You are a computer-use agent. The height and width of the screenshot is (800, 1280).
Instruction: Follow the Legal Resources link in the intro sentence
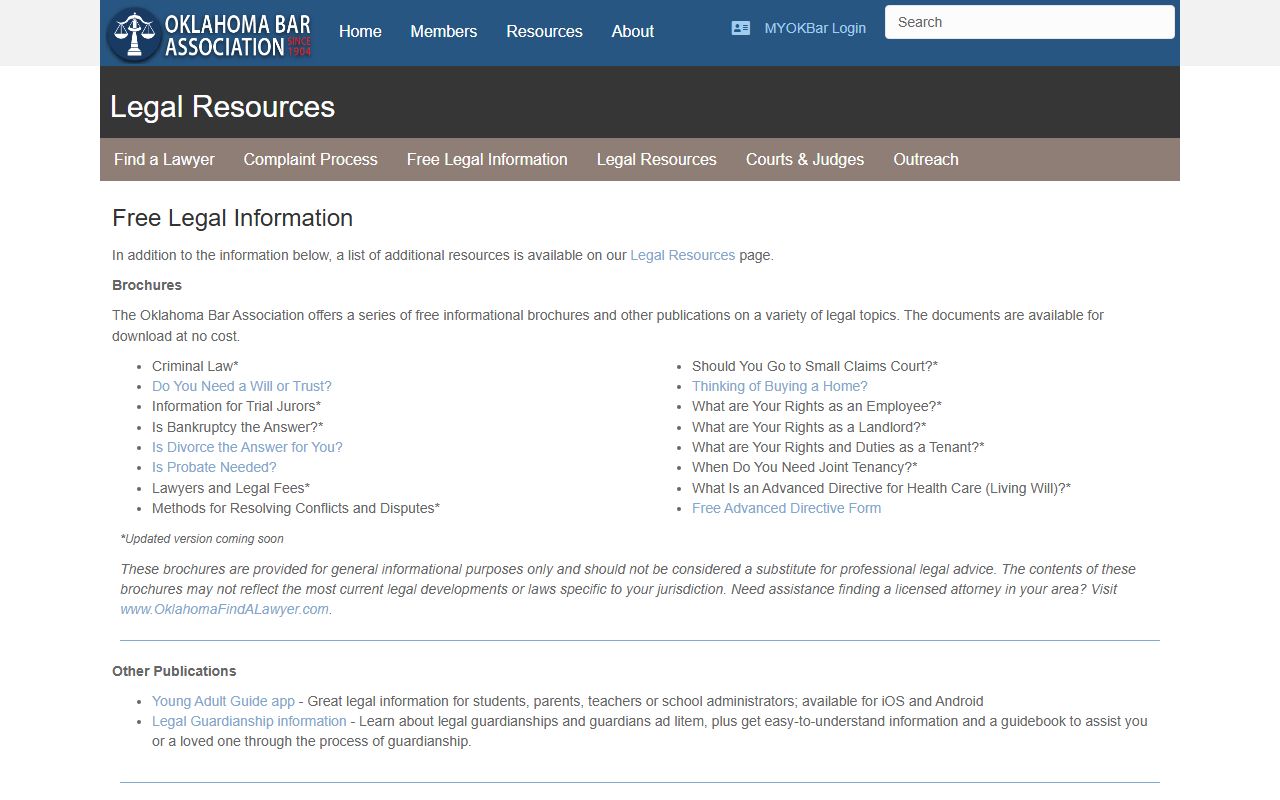point(683,255)
